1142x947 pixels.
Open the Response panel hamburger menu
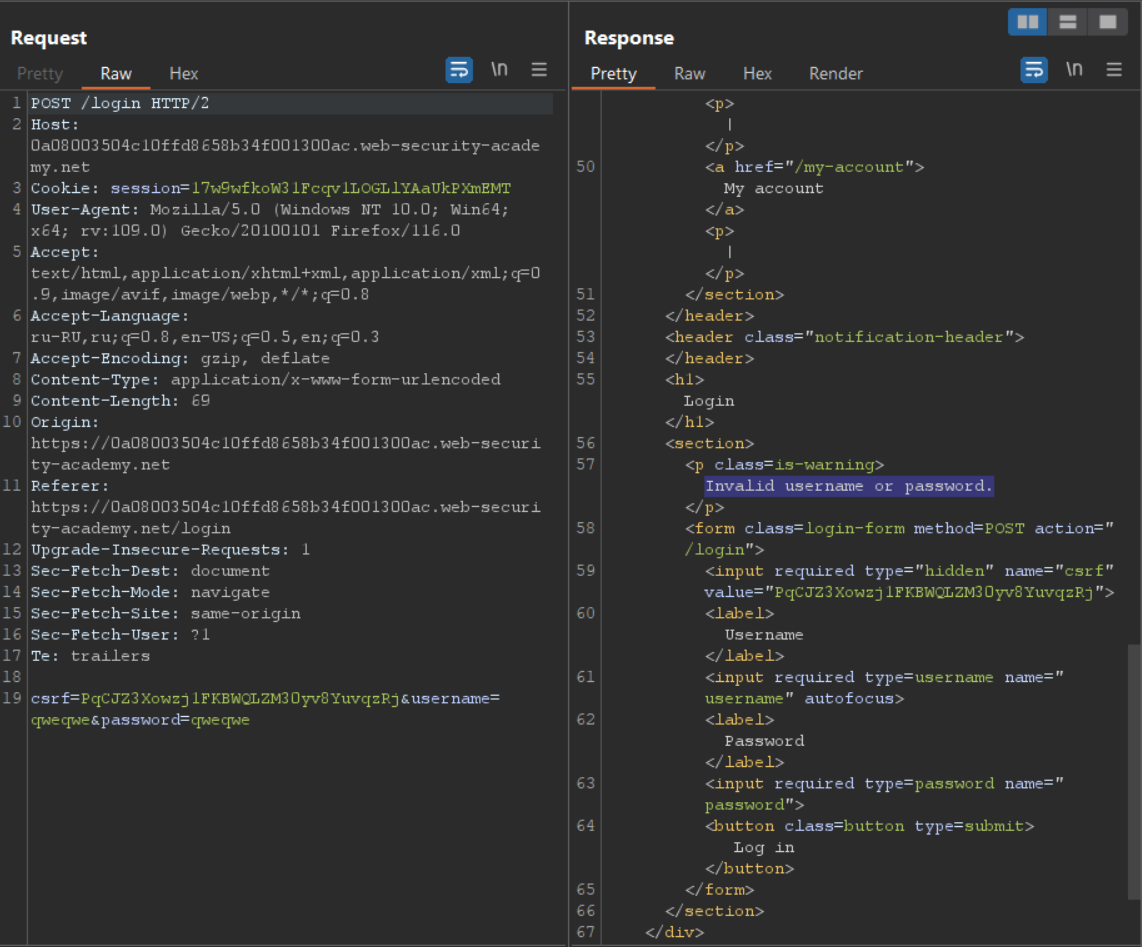pos(1114,70)
